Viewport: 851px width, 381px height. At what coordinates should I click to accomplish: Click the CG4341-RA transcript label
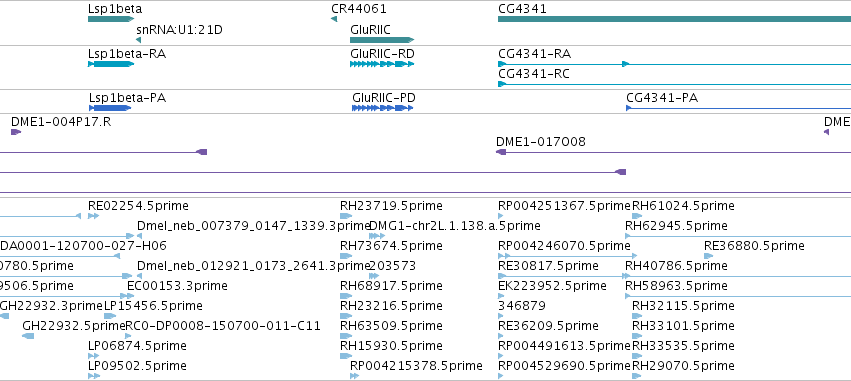click(534, 54)
